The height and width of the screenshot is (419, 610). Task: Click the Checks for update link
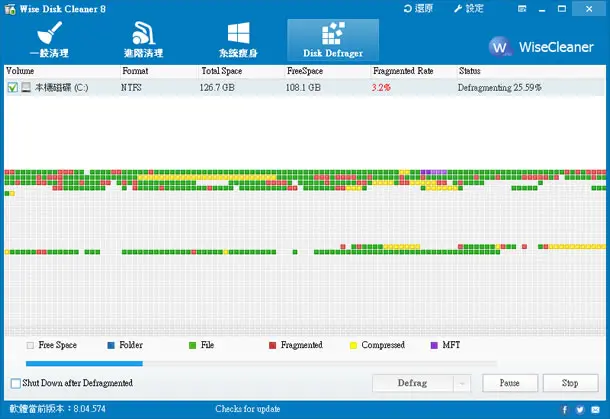[248, 409]
